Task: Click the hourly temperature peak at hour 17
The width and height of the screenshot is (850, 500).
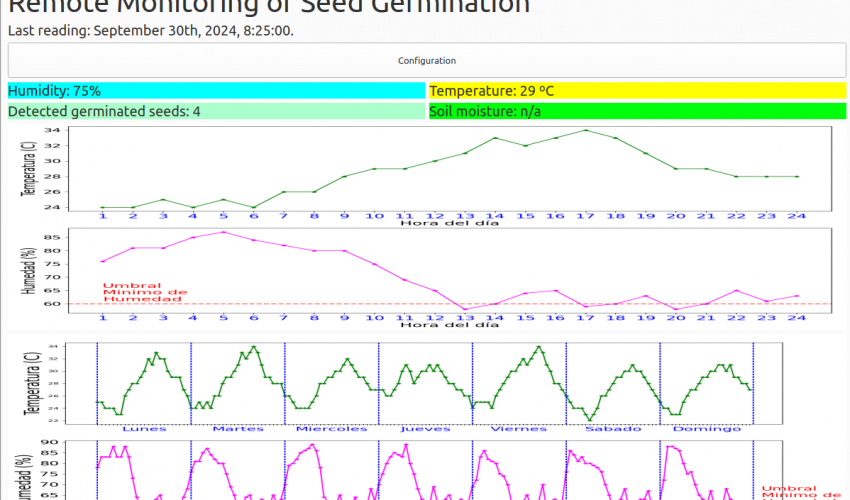Action: click(585, 130)
